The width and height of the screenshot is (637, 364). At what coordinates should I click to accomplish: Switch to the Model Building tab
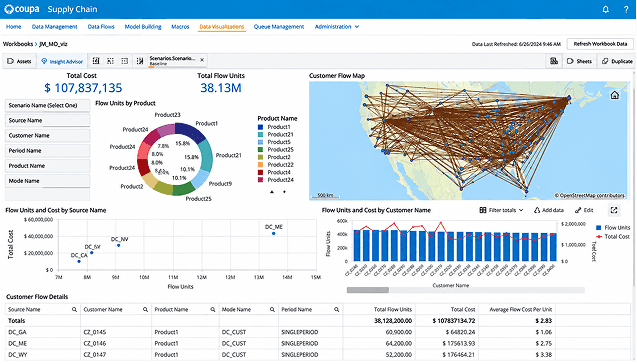tap(143, 27)
